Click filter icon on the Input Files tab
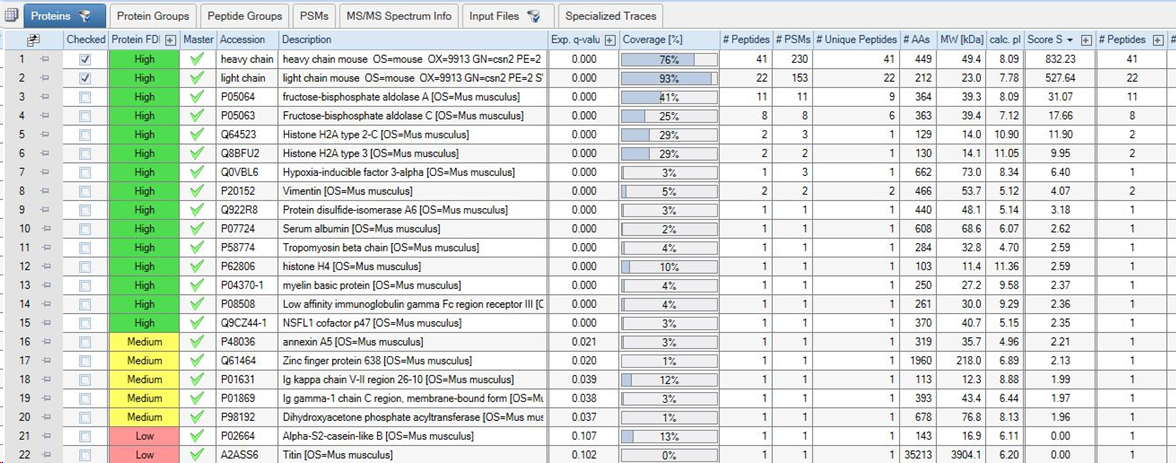Image resolution: width=1176 pixels, height=463 pixels. coord(534,16)
